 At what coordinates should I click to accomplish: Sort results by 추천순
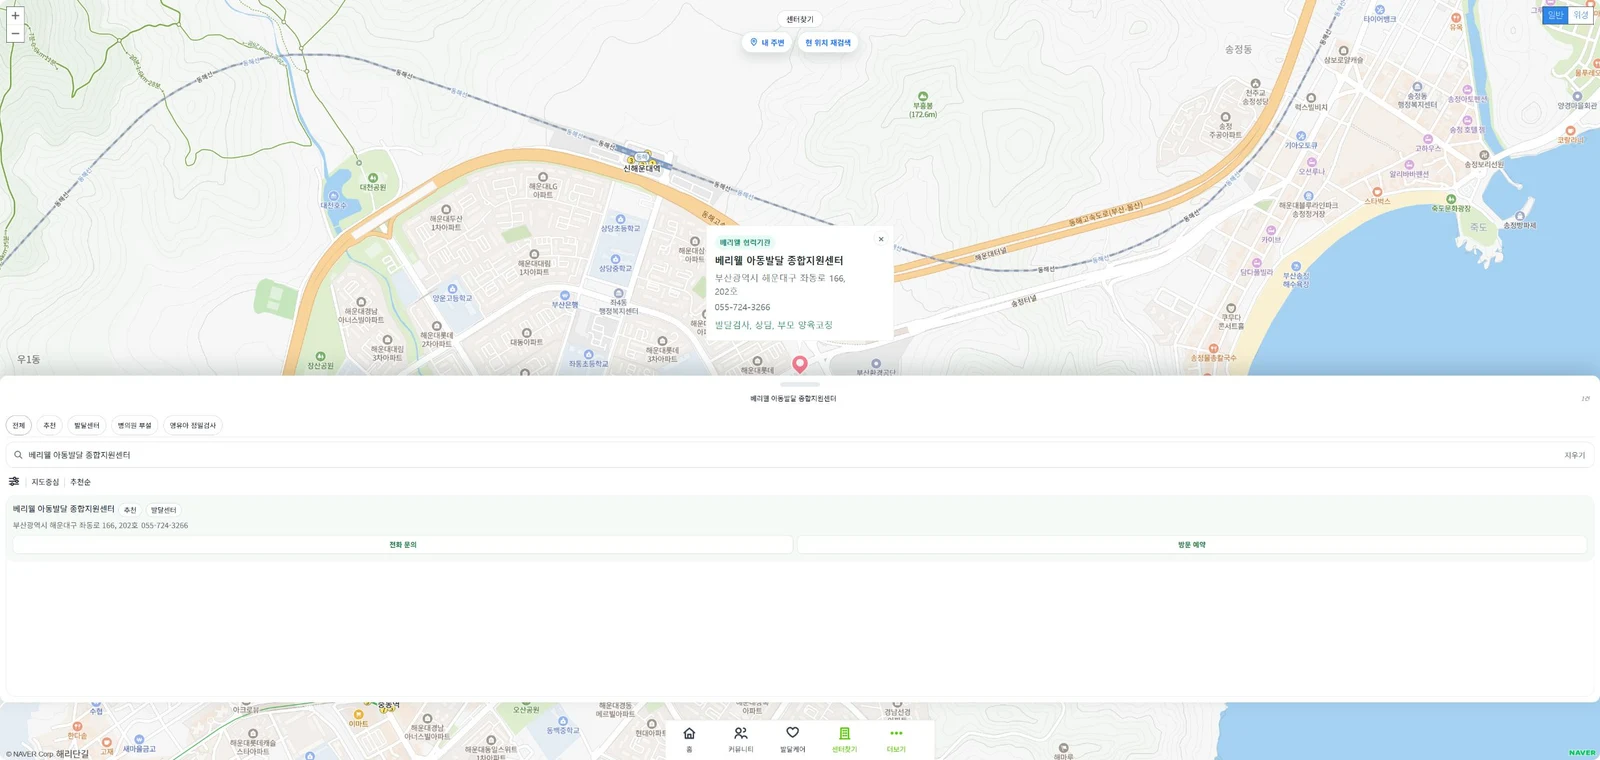click(x=80, y=482)
